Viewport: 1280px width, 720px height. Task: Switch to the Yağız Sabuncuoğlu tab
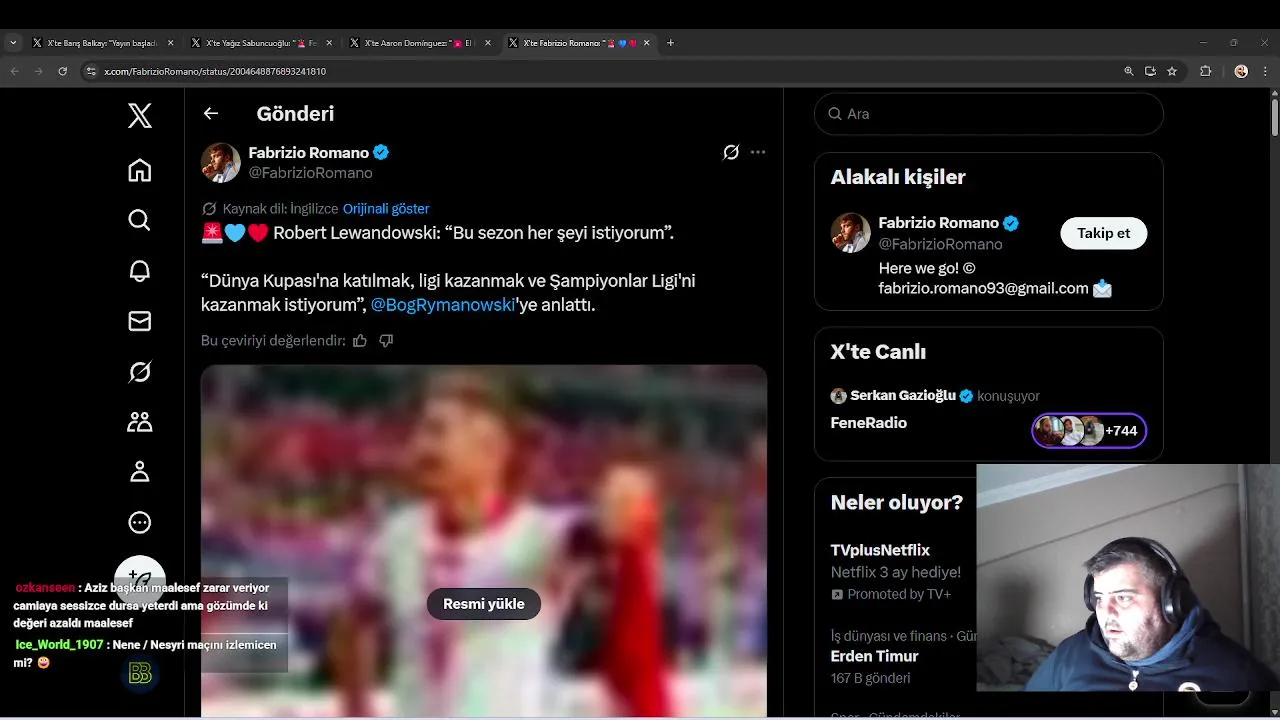[x=262, y=43]
